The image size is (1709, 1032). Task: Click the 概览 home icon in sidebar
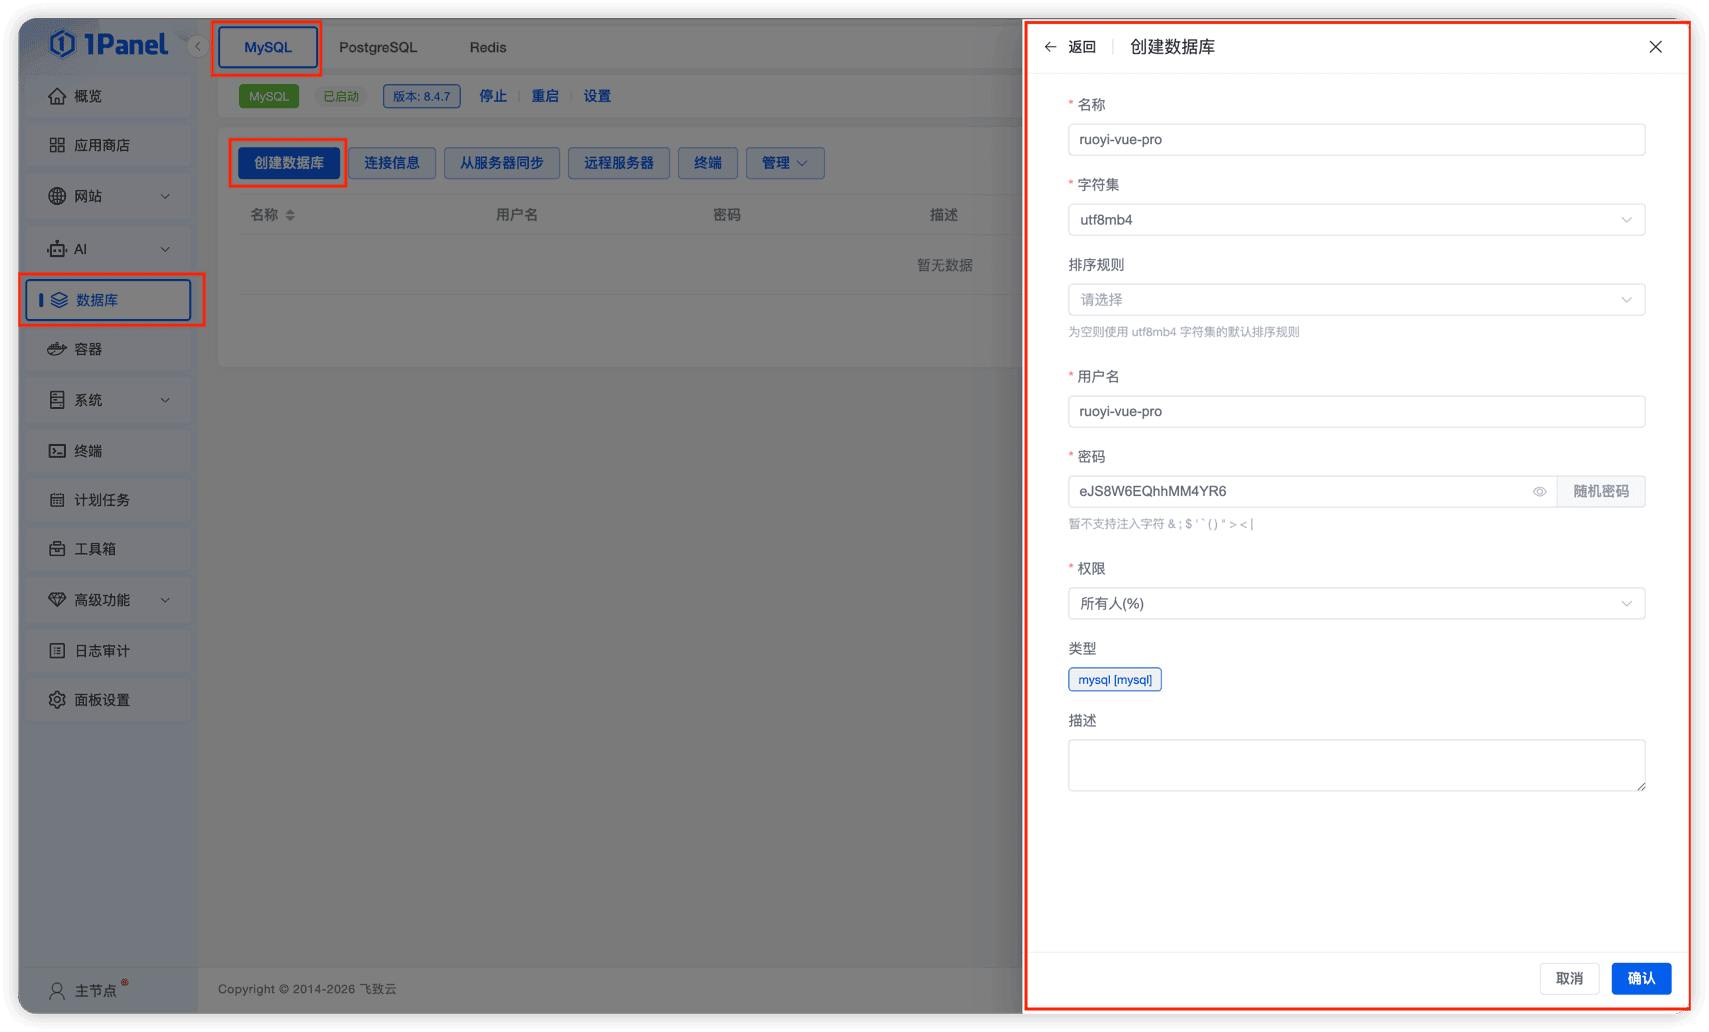click(57, 96)
